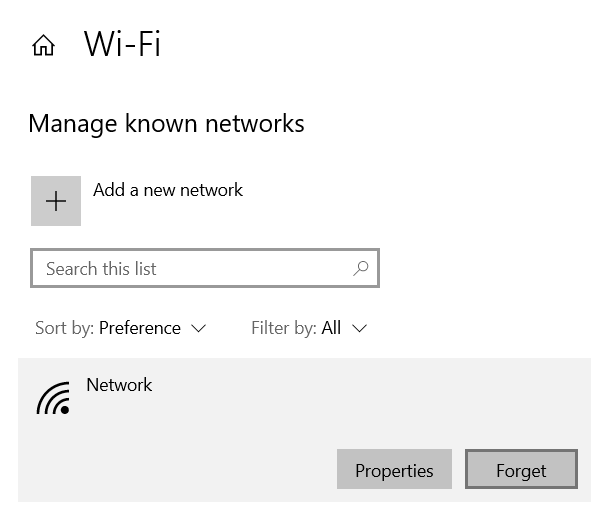Open Properties for the saved Network
Screen dimensions: 605x516
[x=394, y=469]
